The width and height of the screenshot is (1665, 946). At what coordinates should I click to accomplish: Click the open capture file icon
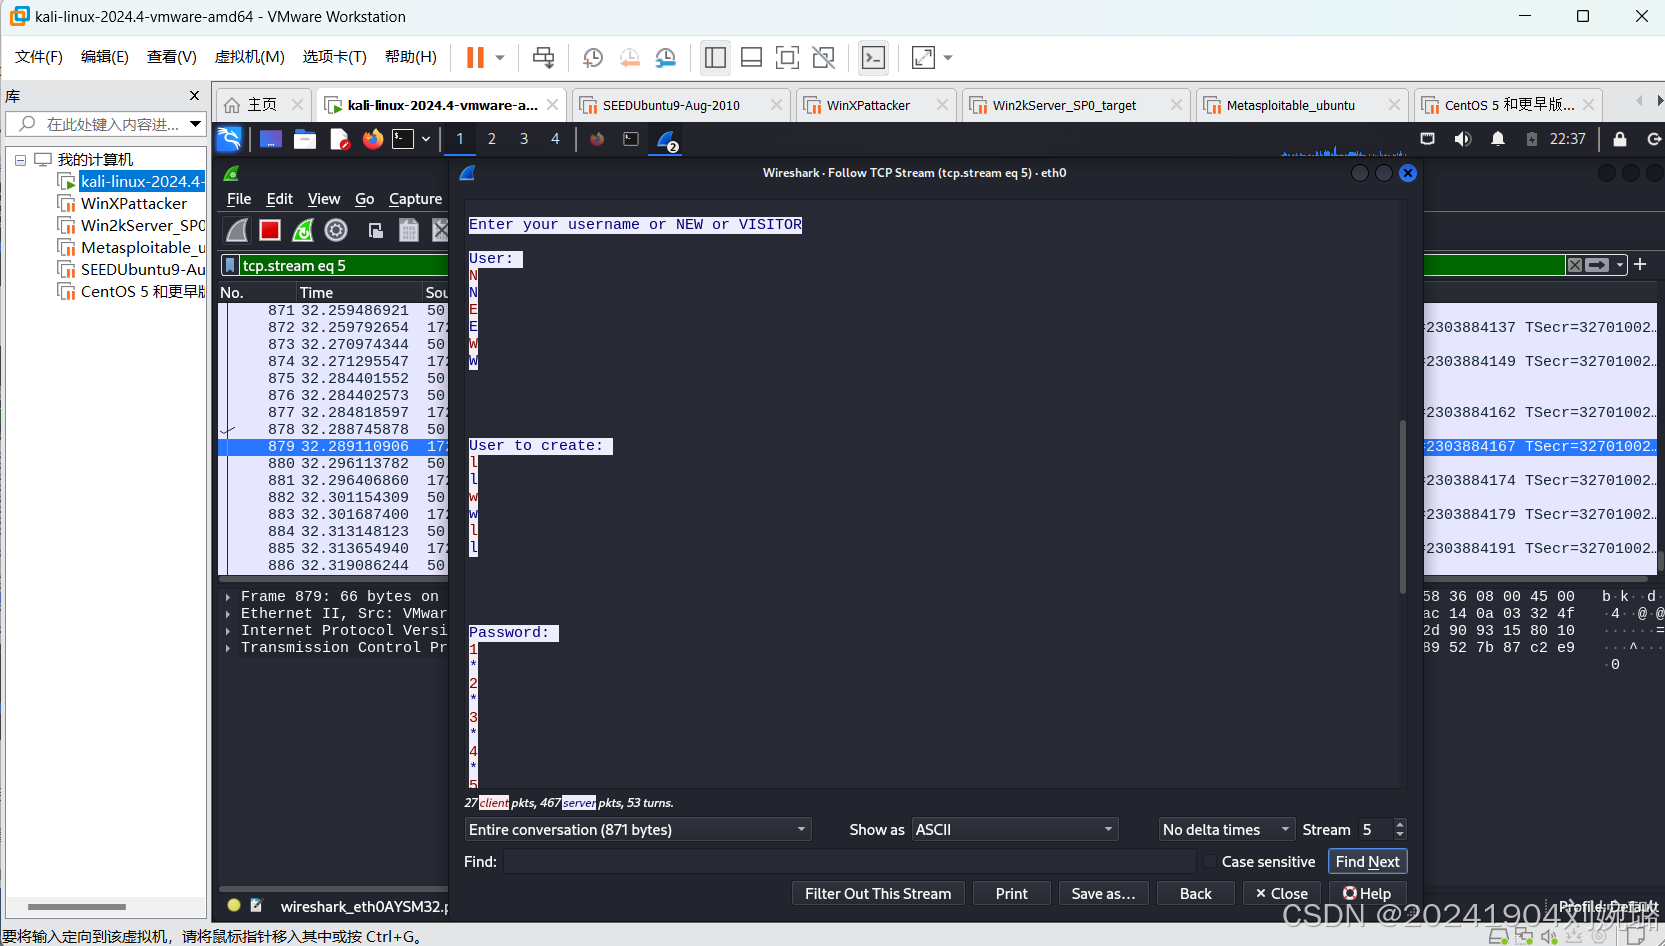(x=376, y=231)
